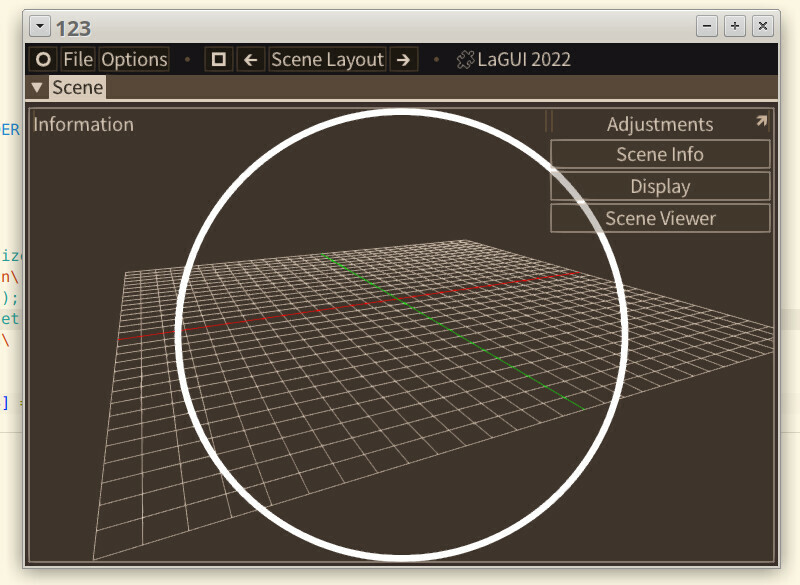Open the Scene Layout selector
The width and height of the screenshot is (800, 585).
click(x=327, y=60)
